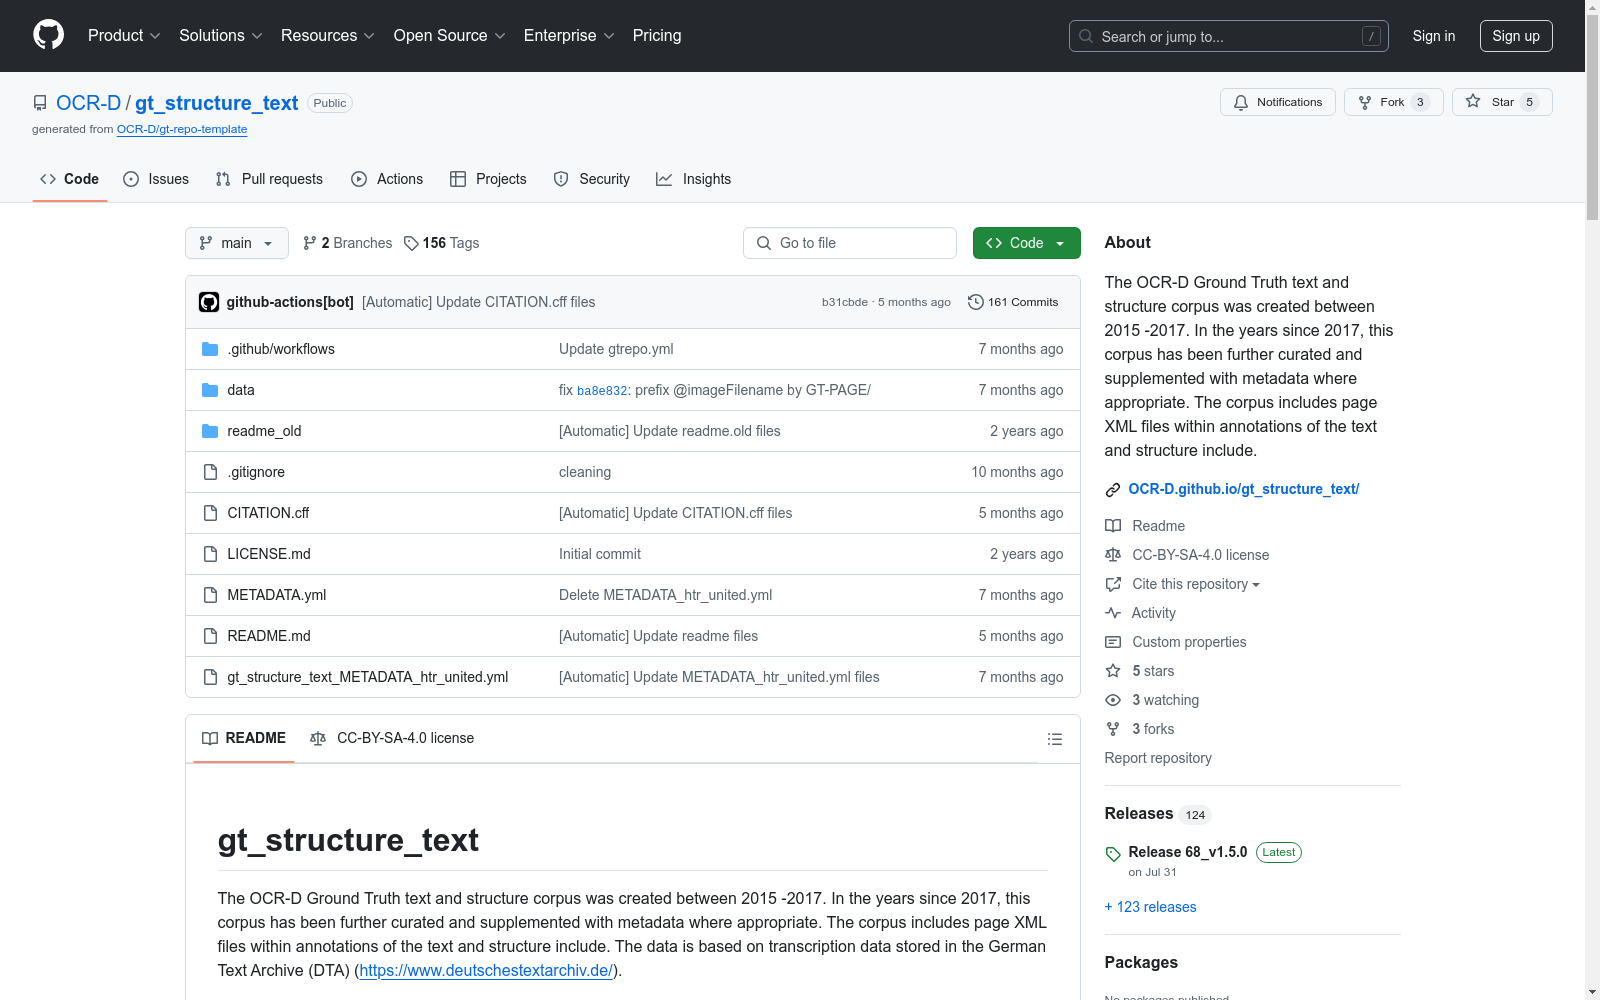This screenshot has width=1600, height=1000.
Task: View 5 stars in sidebar
Action: tap(1140, 671)
